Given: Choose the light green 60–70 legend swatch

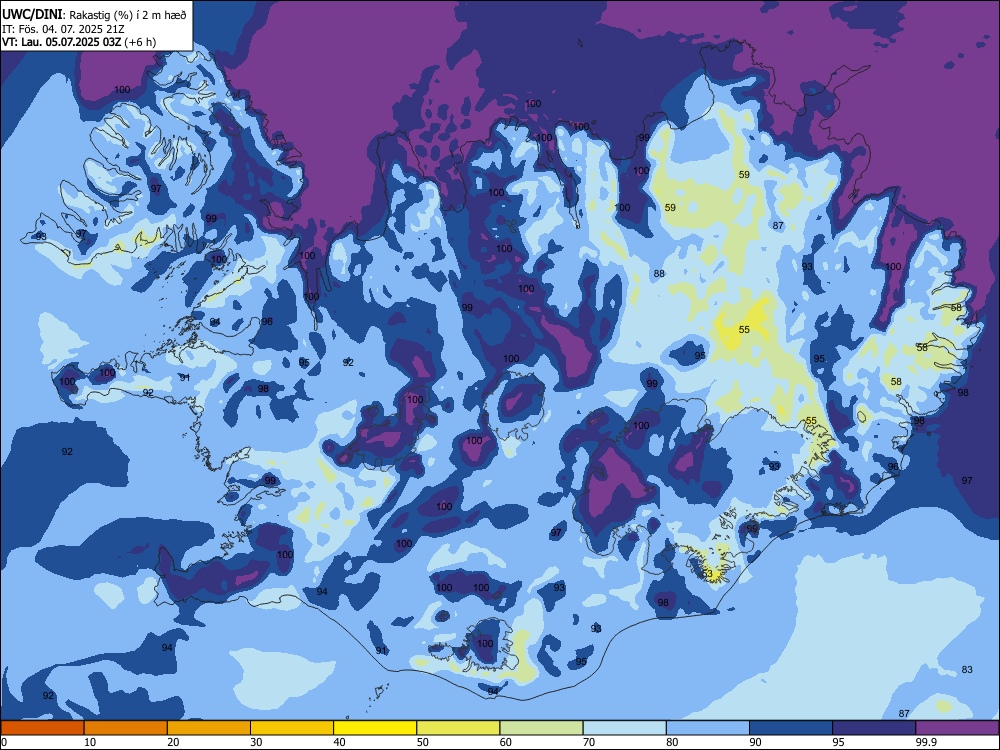Looking at the screenshot, I should pyautogui.click(x=541, y=728).
